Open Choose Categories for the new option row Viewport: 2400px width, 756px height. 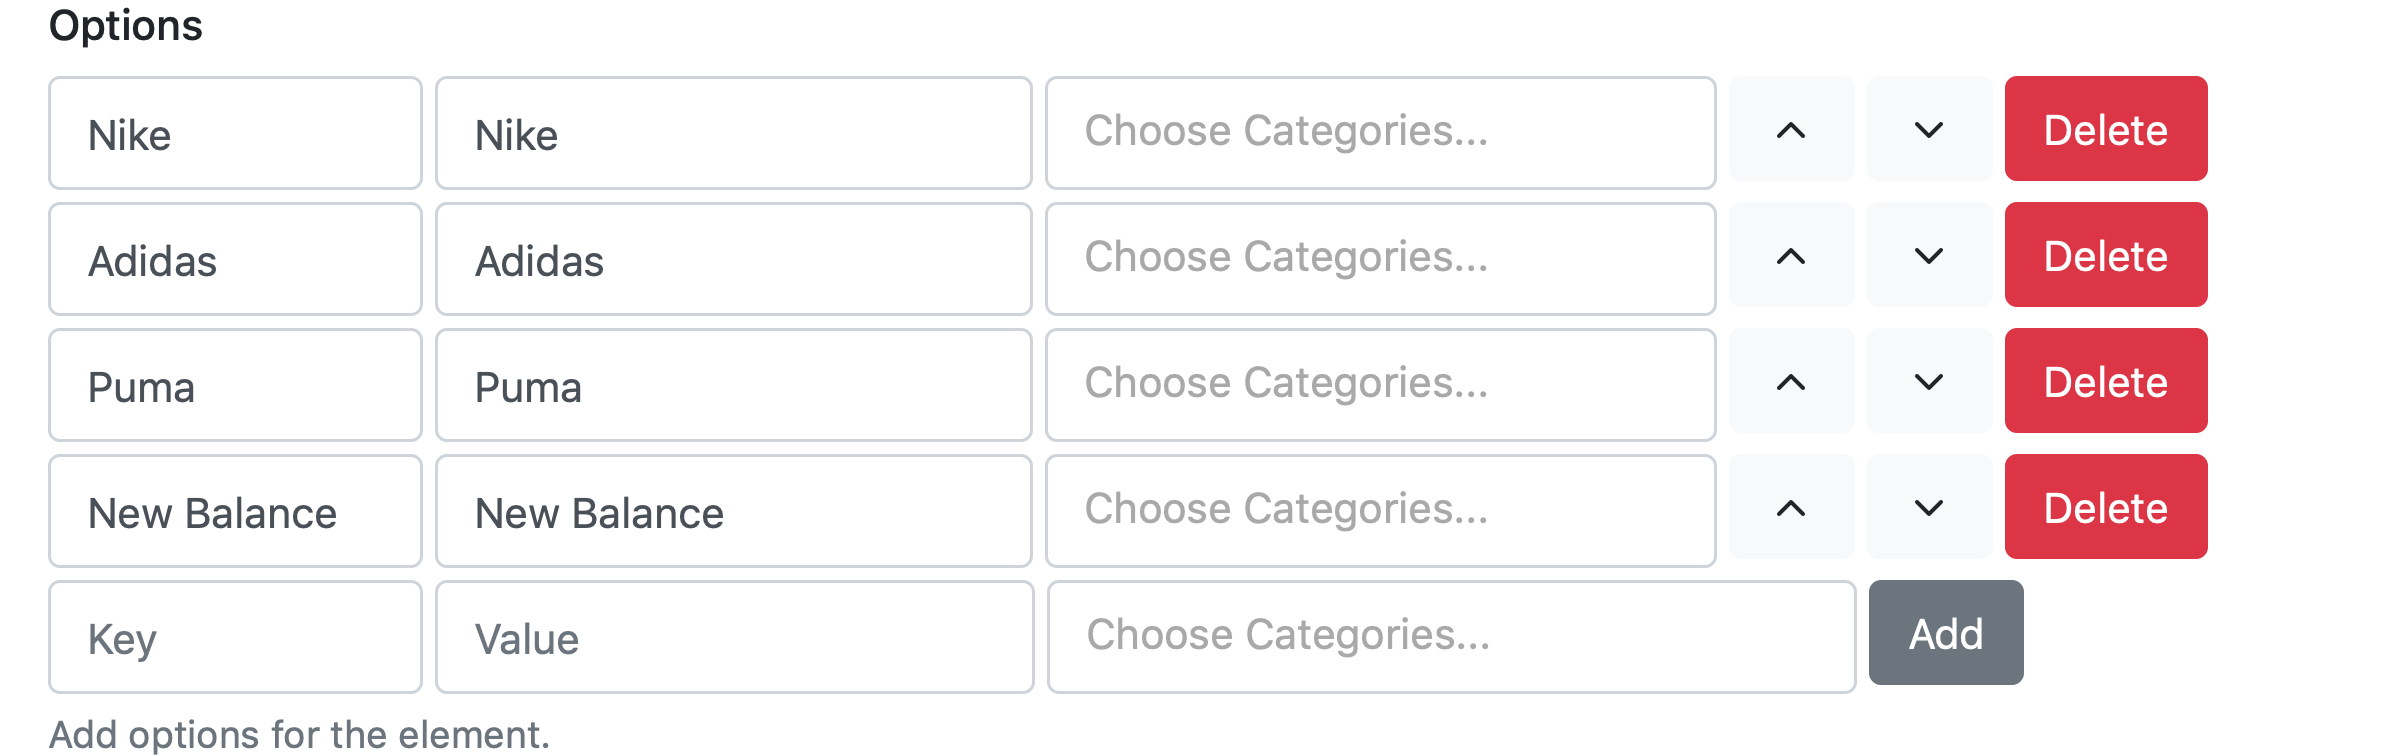coord(1450,636)
